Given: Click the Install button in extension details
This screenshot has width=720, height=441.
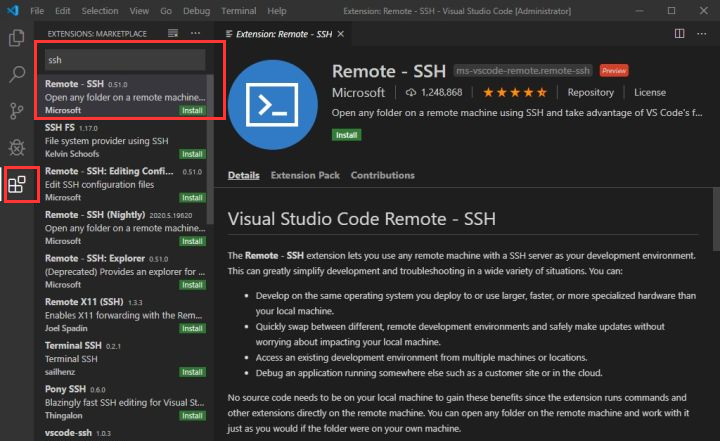Looking at the screenshot, I should click(346, 135).
